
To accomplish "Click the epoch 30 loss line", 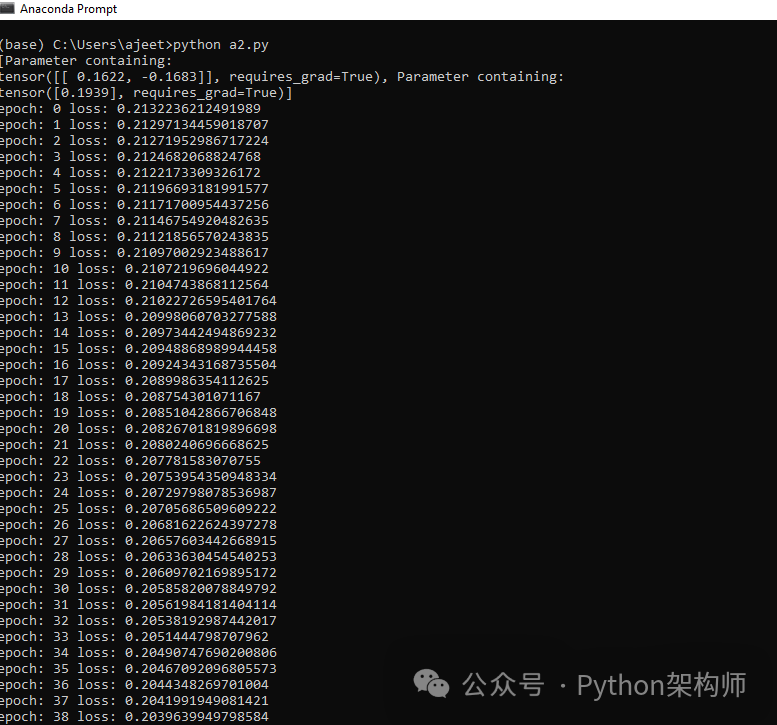I will coord(138,589).
